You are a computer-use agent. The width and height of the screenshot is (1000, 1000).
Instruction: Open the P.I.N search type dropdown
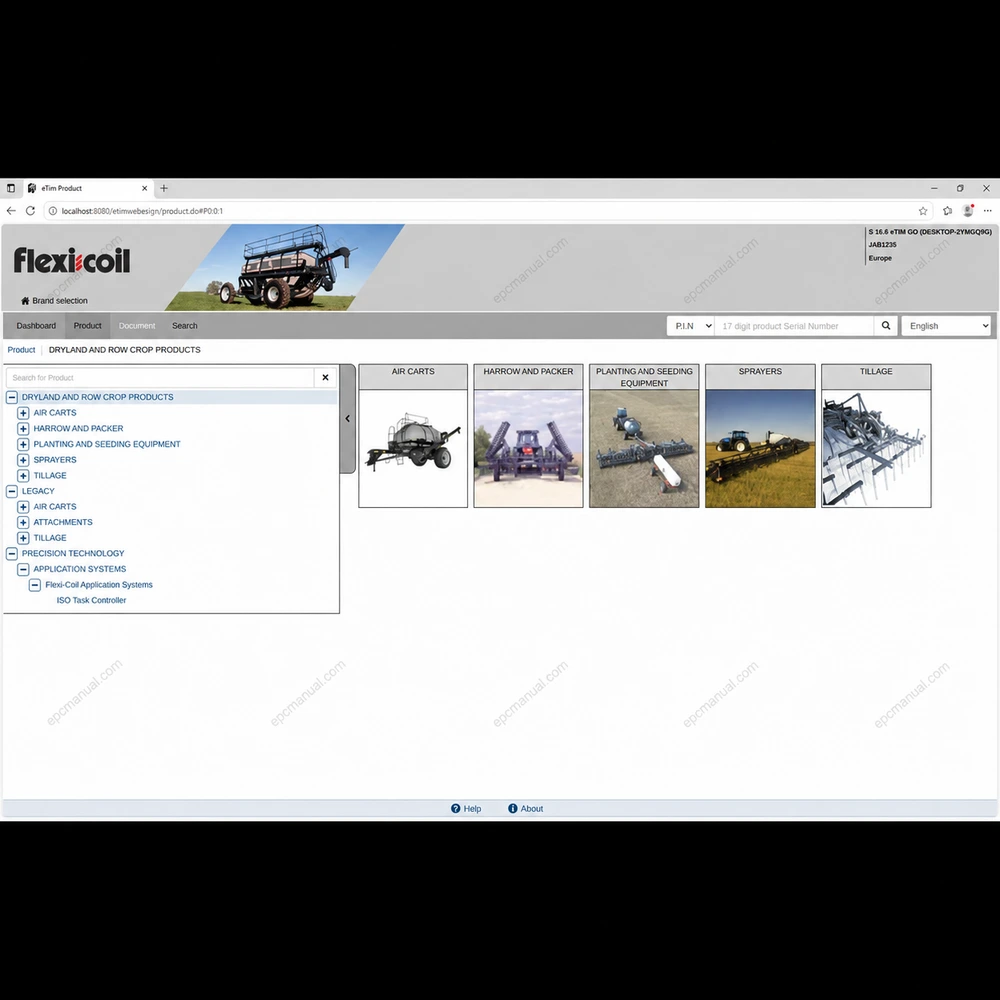click(x=691, y=326)
